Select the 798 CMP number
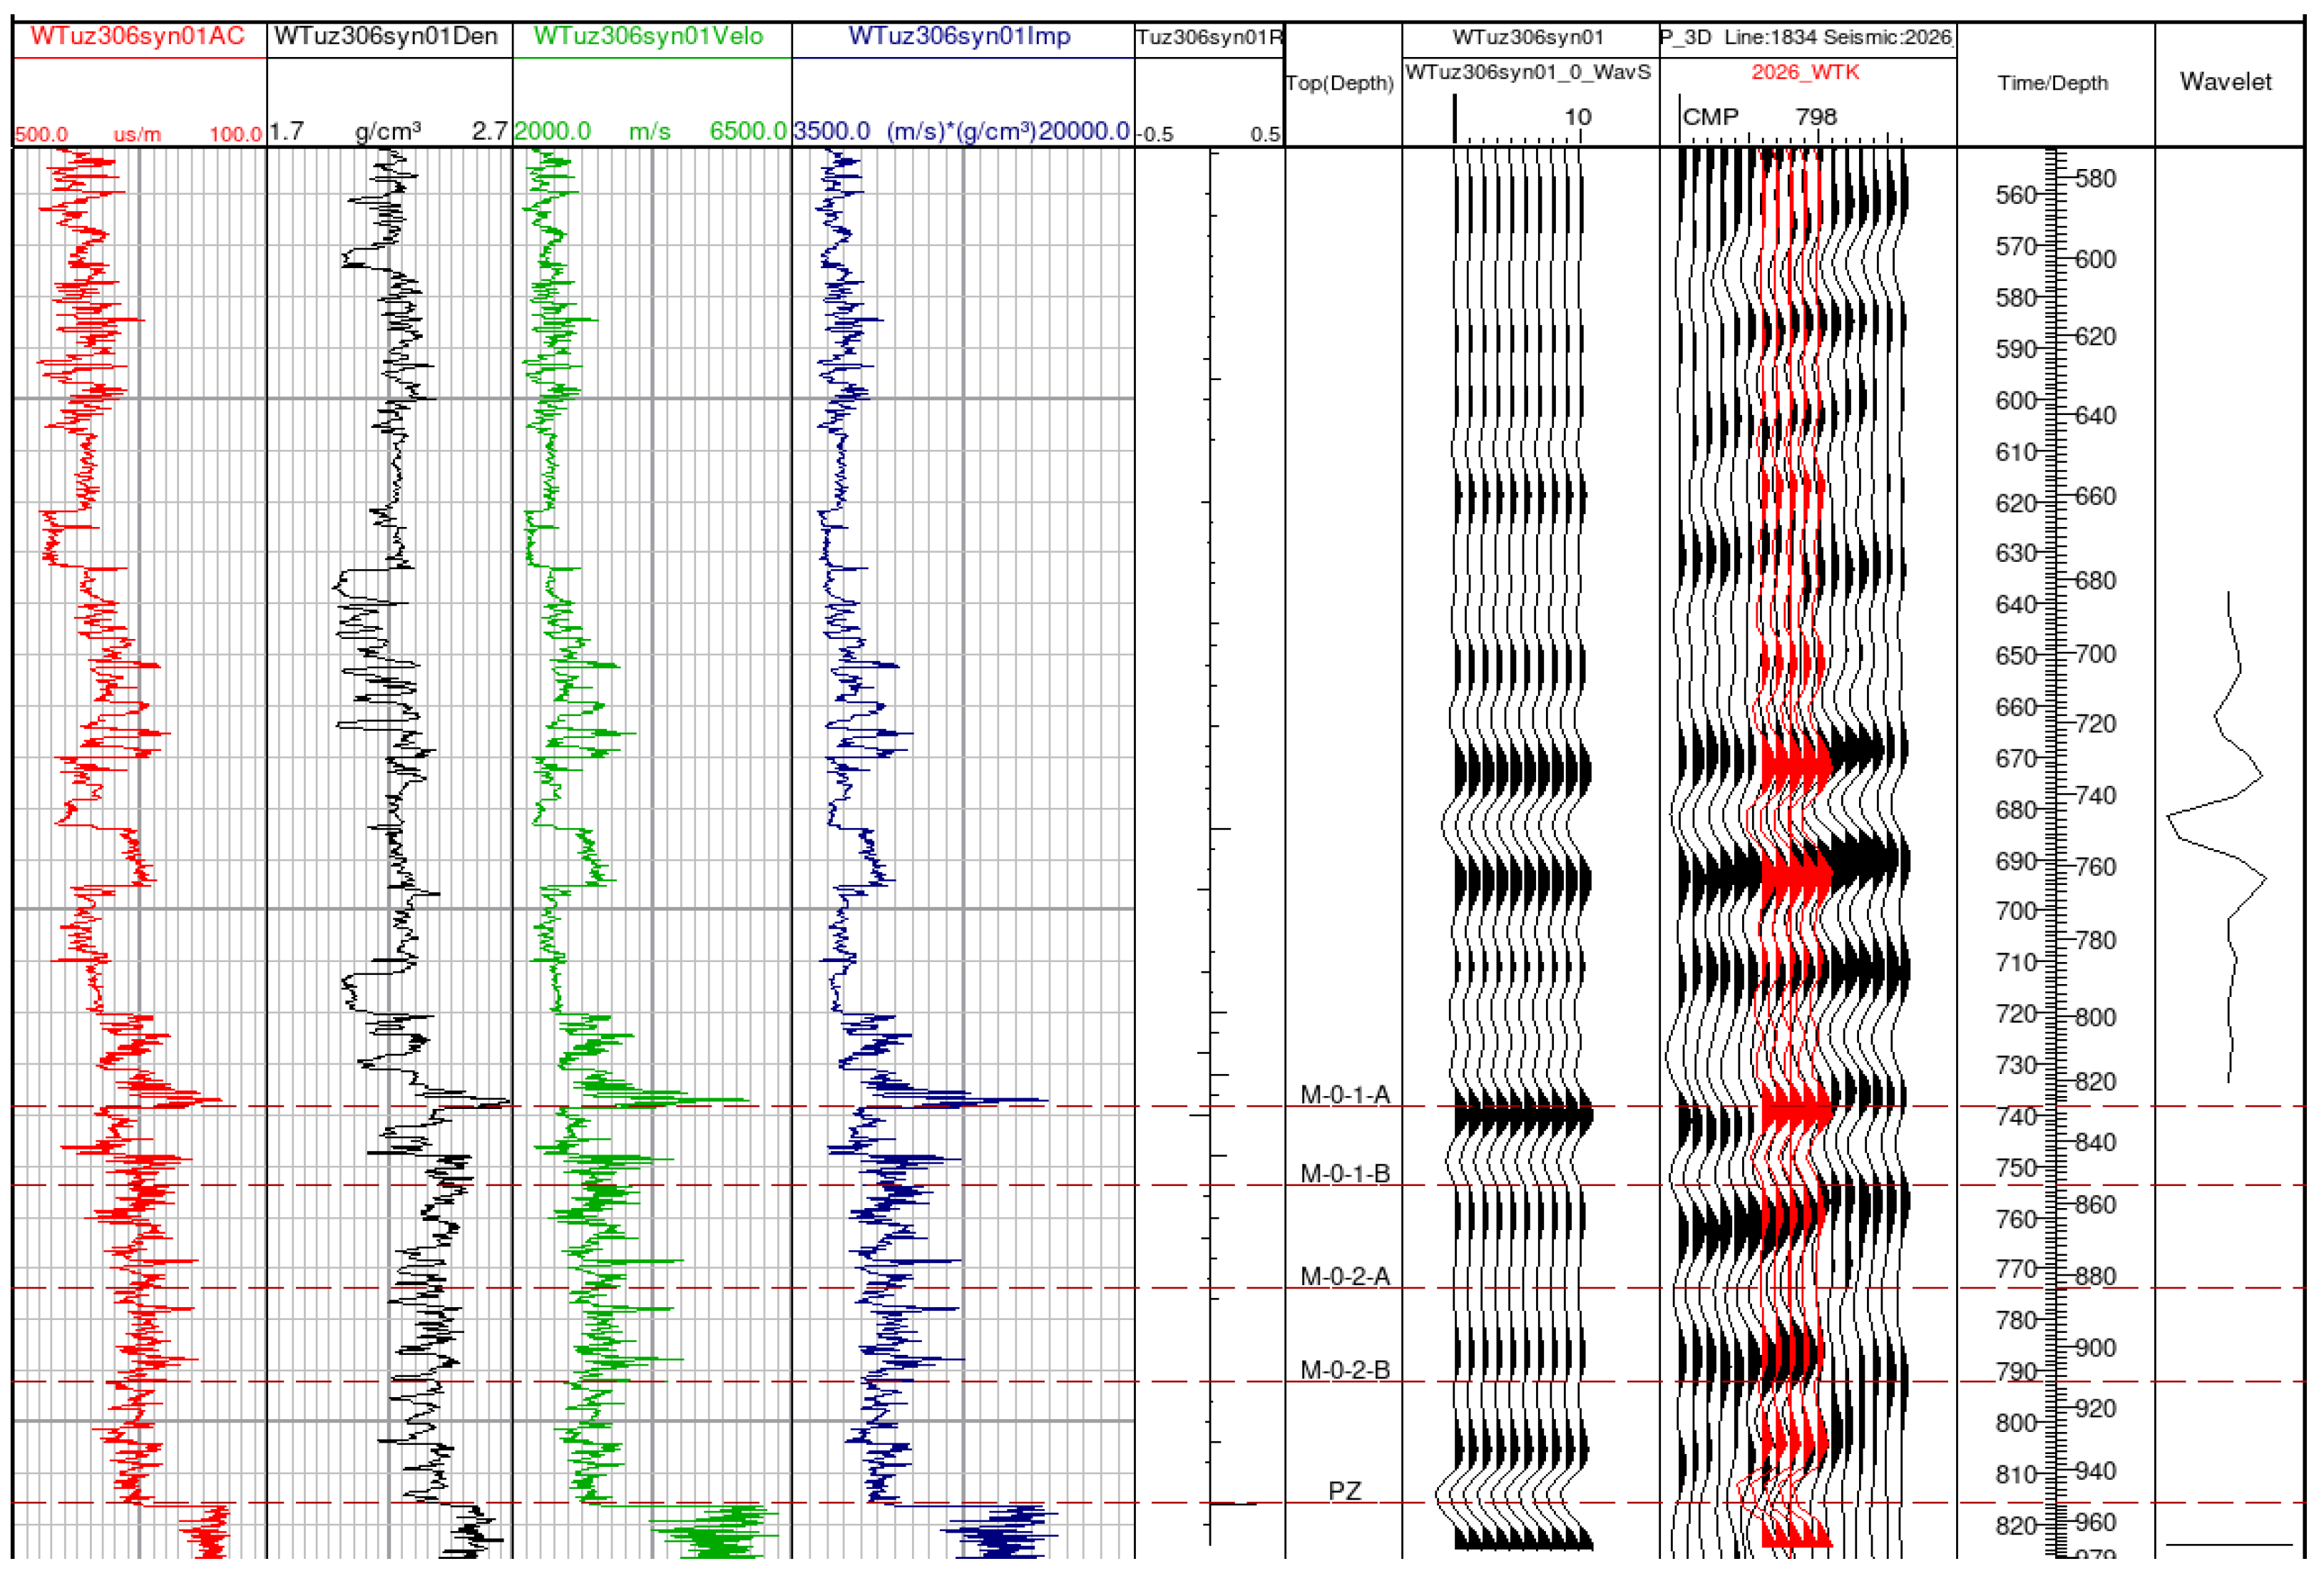 [1816, 117]
